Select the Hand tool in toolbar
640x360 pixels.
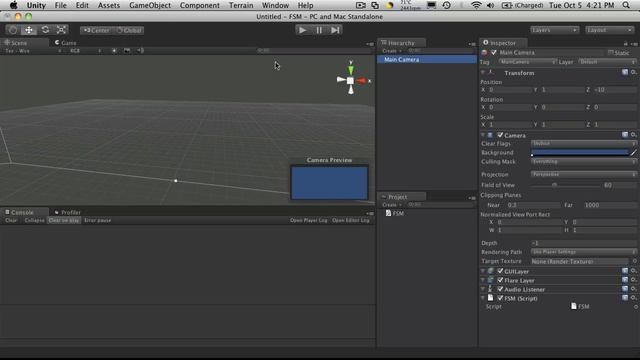point(13,30)
